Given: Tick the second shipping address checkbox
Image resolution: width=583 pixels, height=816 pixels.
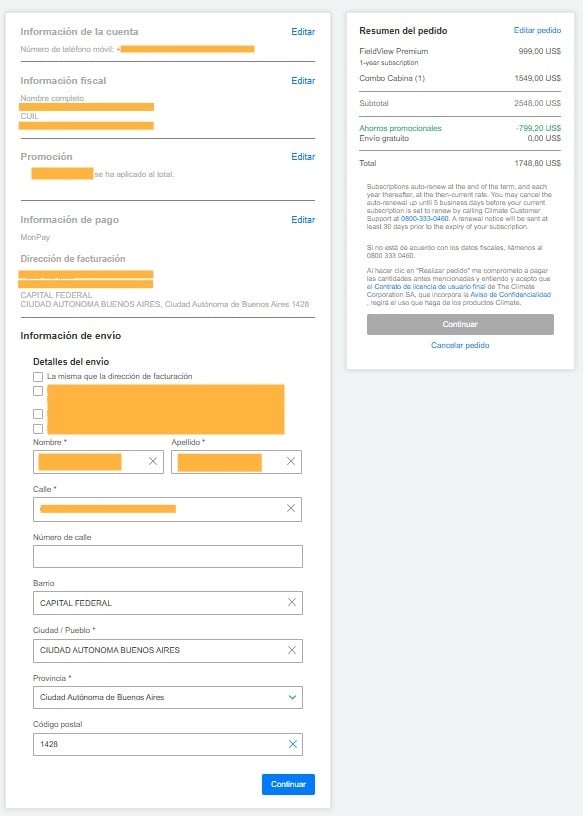Looking at the screenshot, I should (x=38, y=391).
